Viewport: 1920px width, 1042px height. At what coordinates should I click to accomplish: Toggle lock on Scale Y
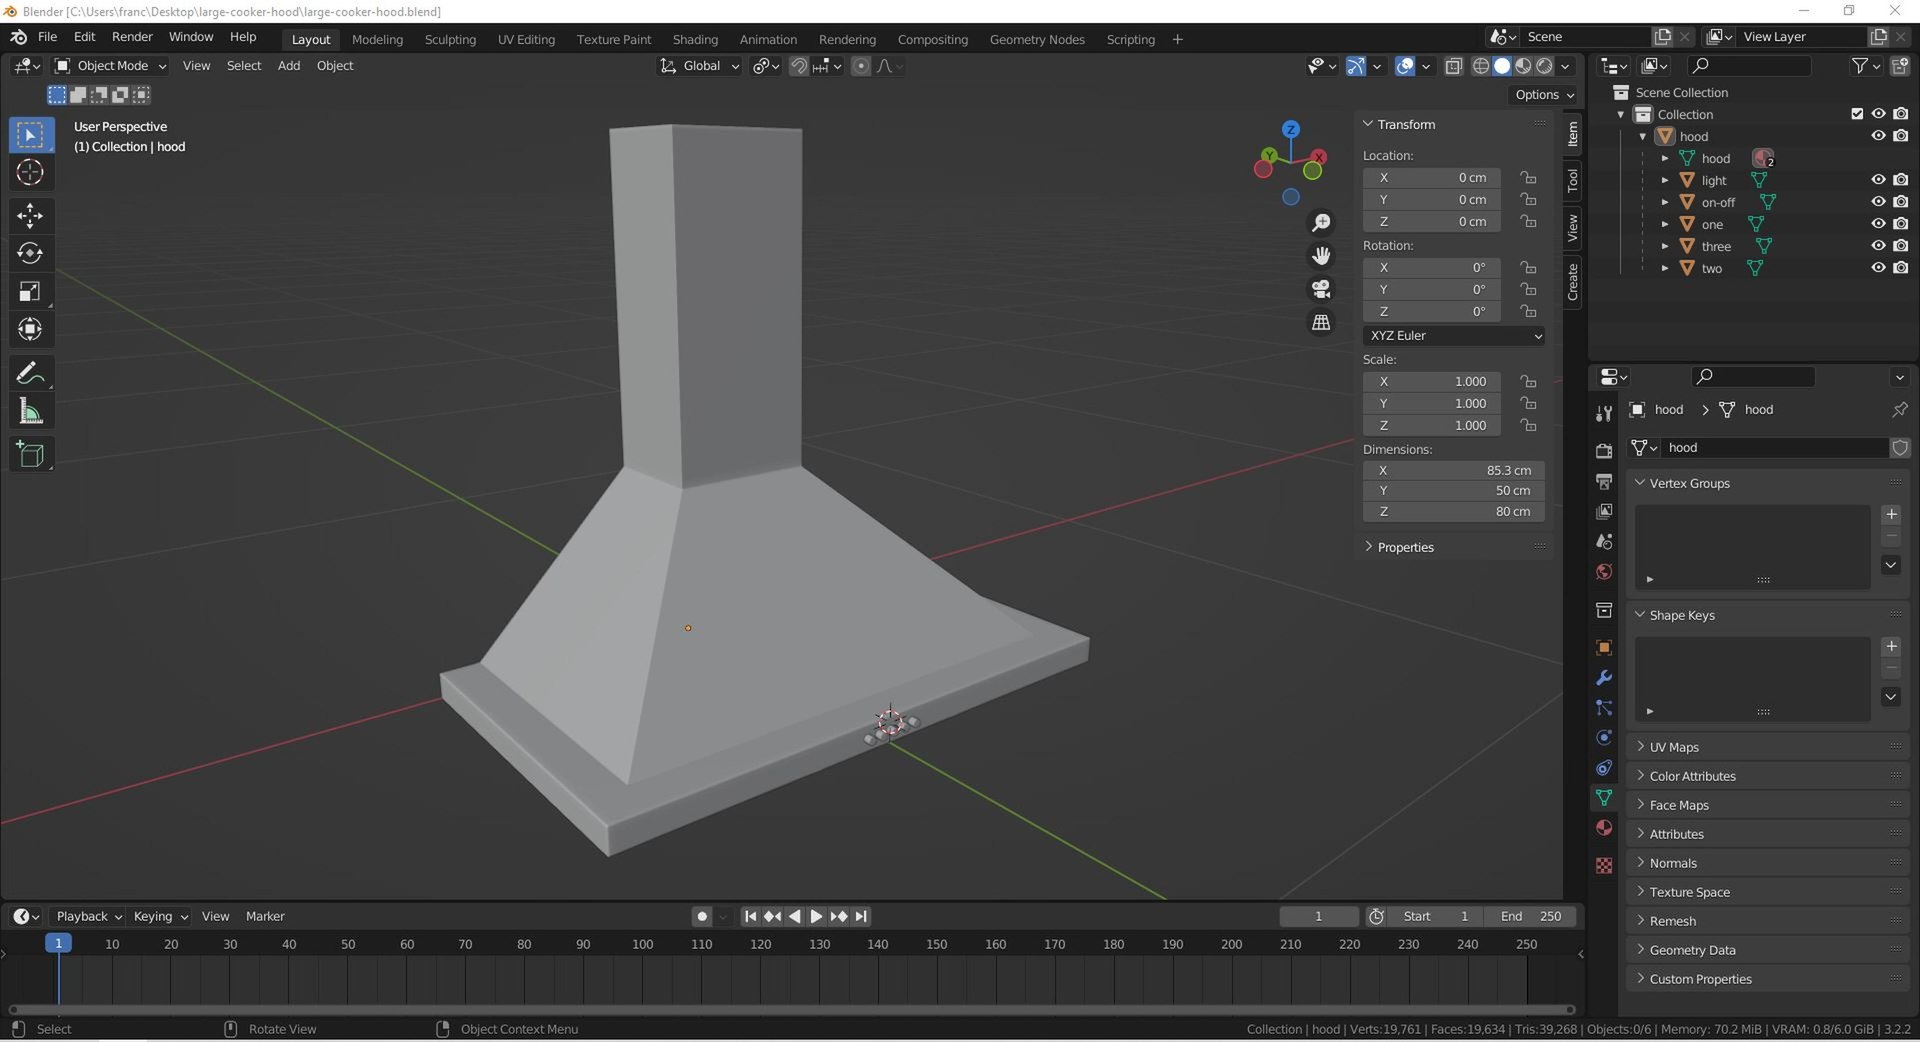coord(1528,403)
